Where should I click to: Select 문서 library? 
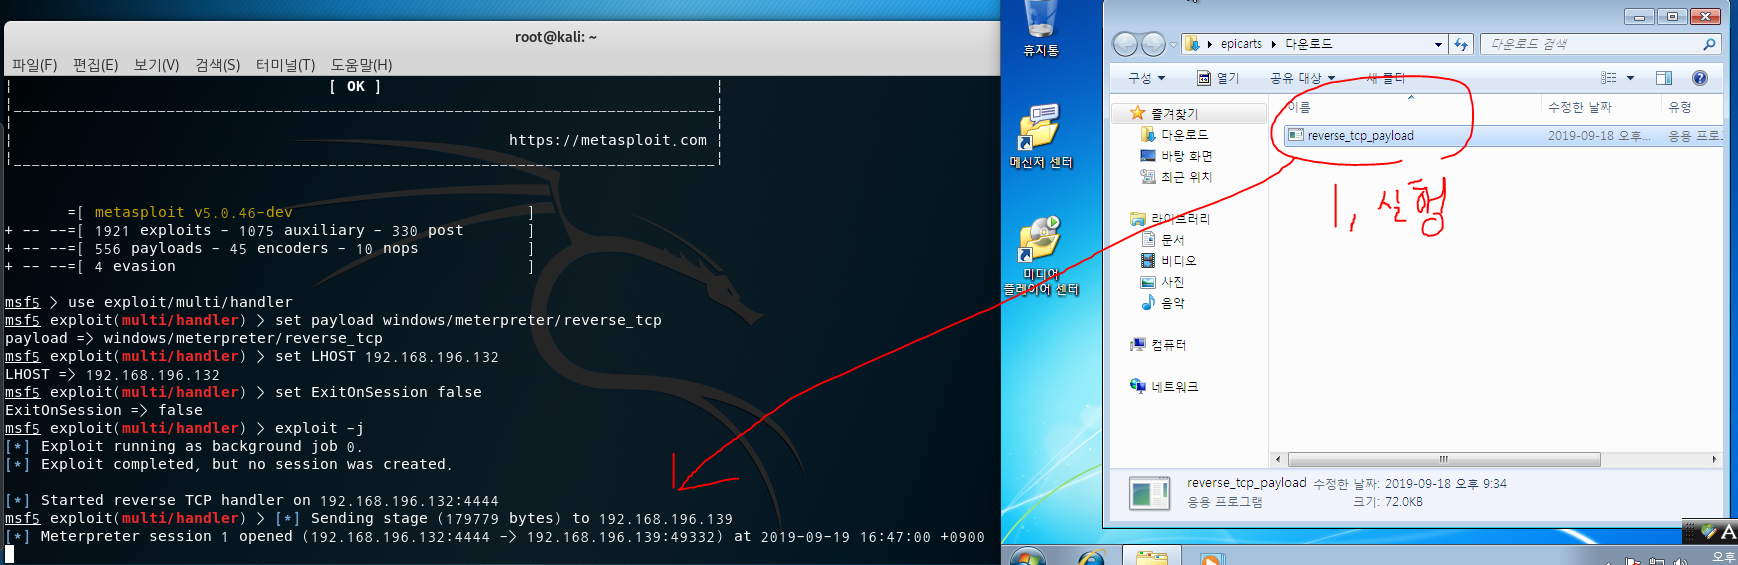pyautogui.click(x=1172, y=240)
